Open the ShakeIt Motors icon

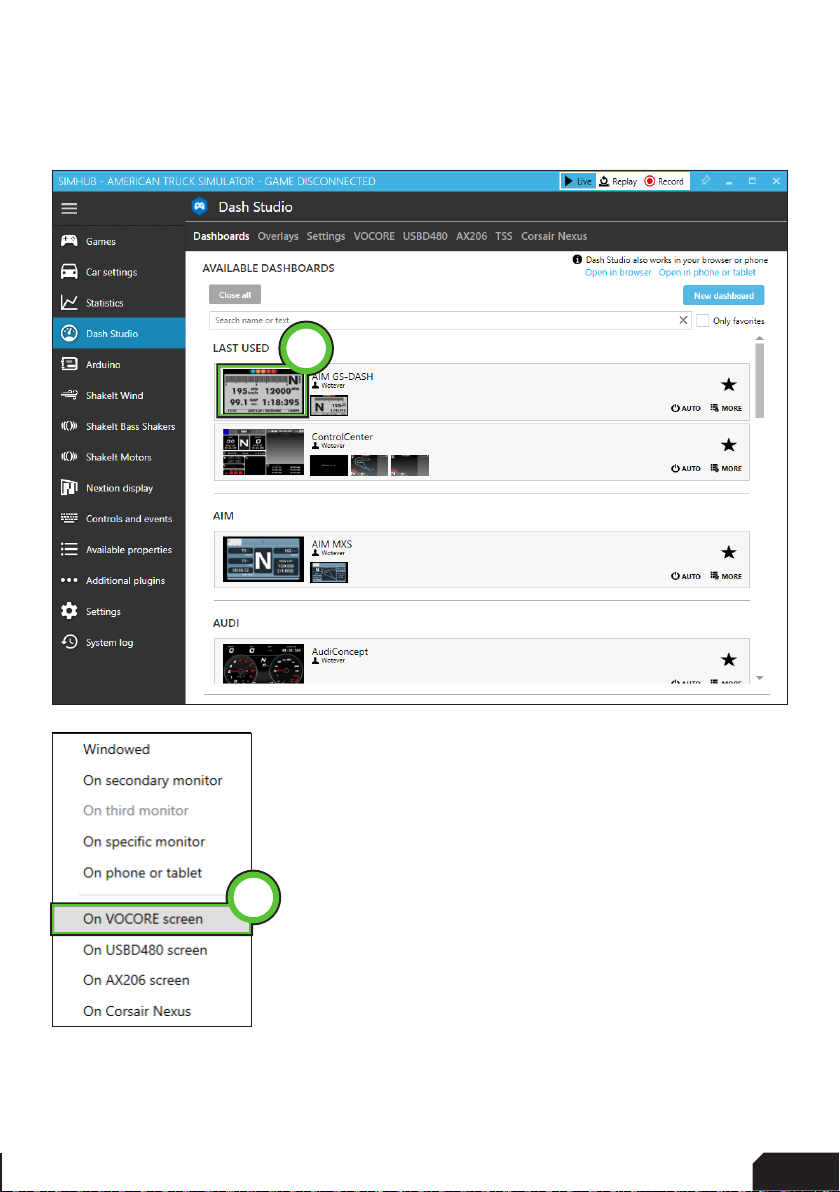click(x=69, y=457)
